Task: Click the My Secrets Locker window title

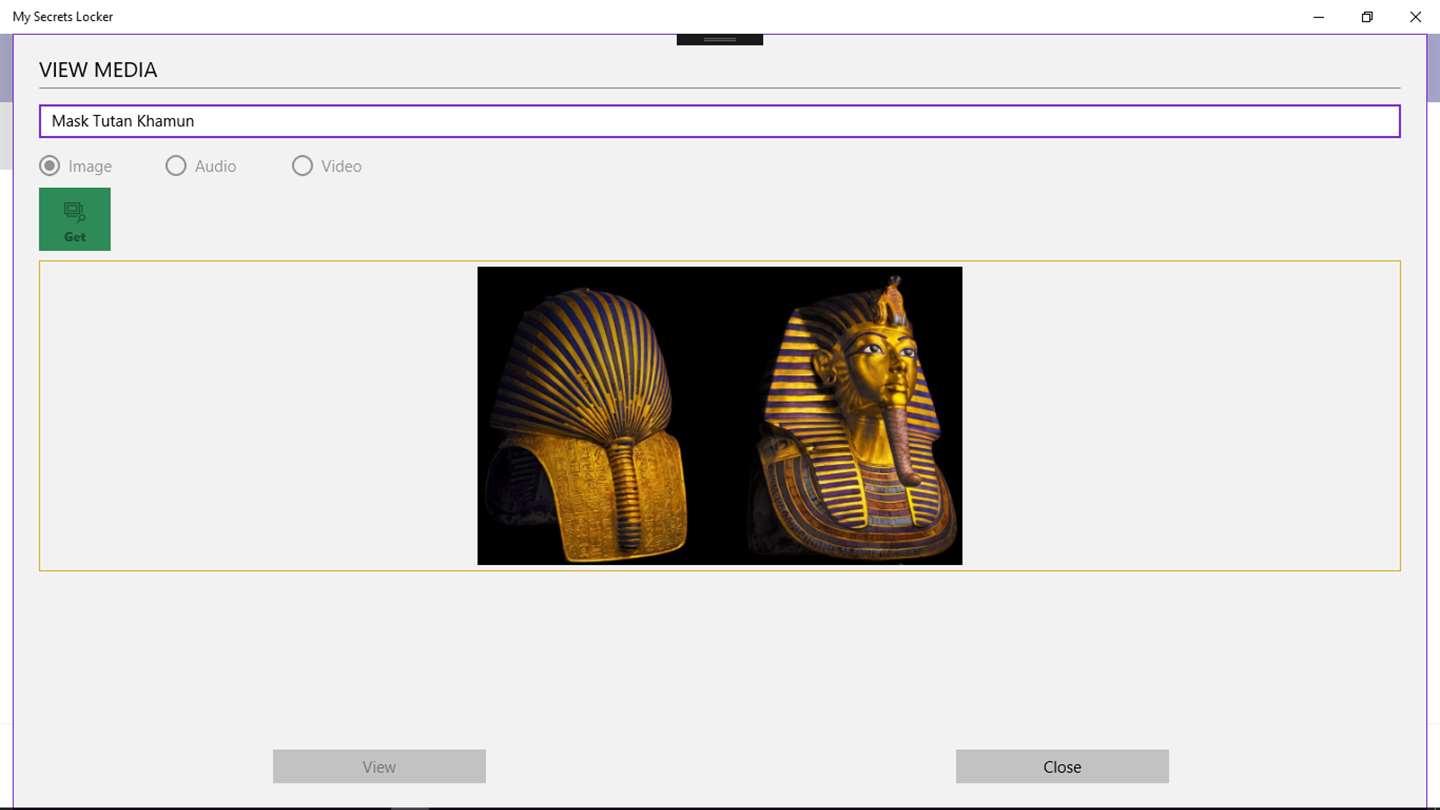Action: 63,17
